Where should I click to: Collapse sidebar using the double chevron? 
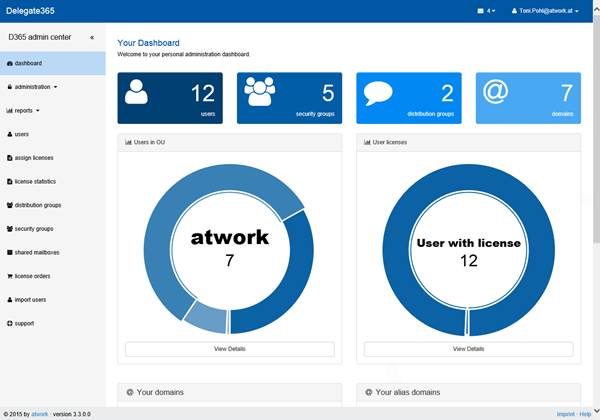point(92,37)
